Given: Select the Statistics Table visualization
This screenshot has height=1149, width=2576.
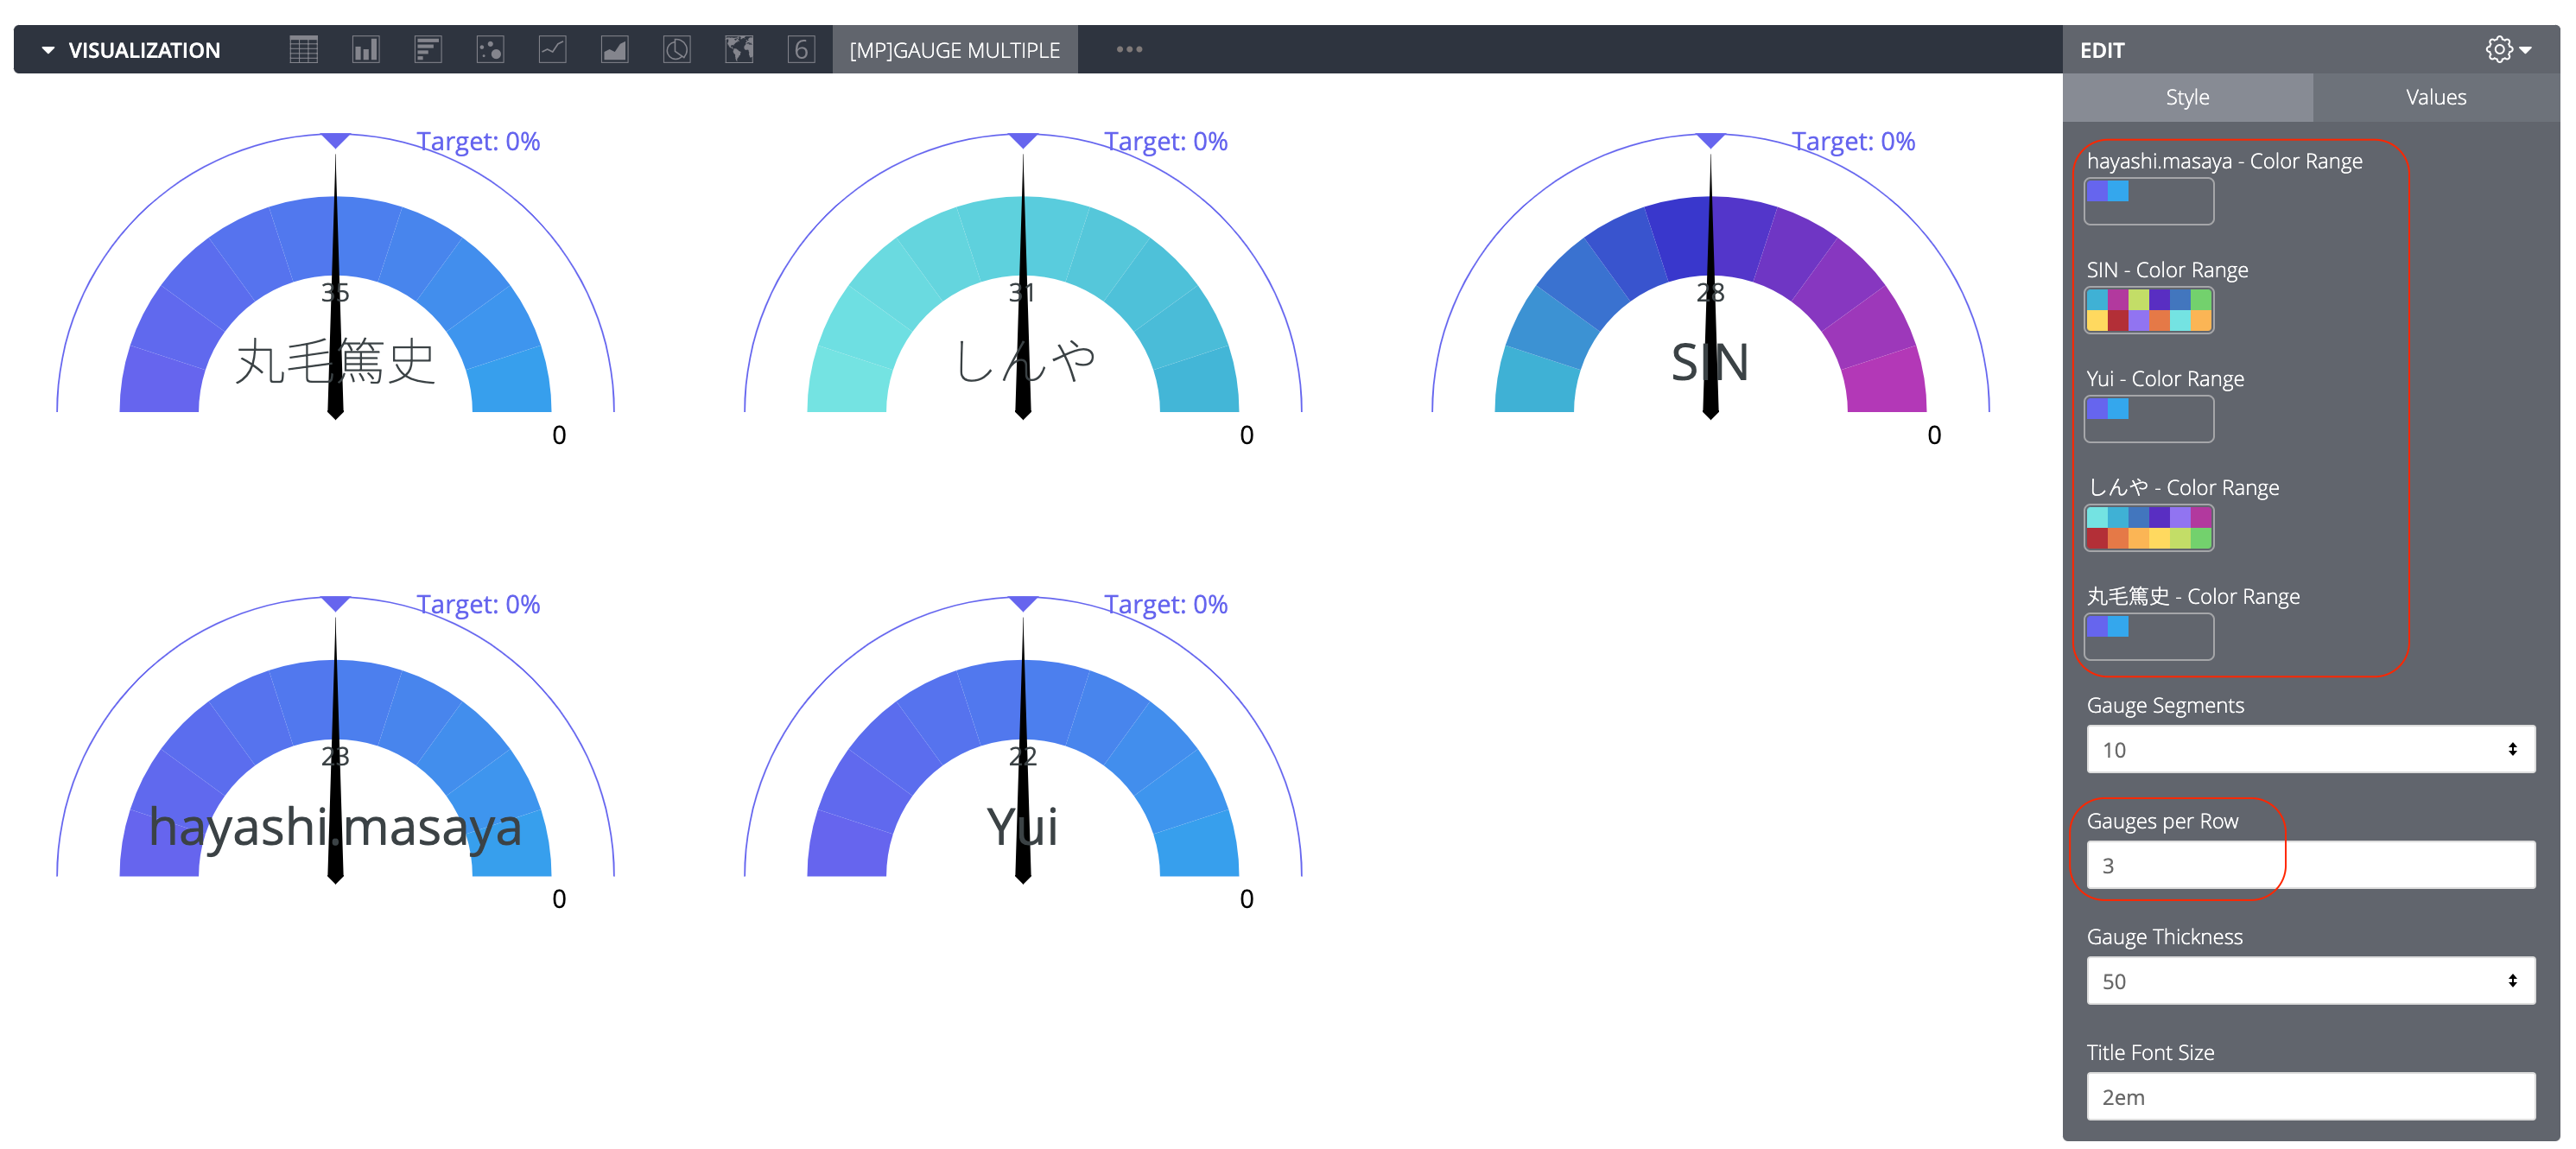Looking at the screenshot, I should [303, 49].
